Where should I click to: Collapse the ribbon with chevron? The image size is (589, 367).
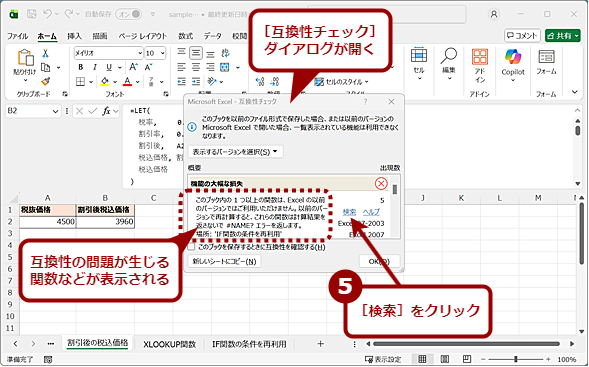tap(575, 92)
